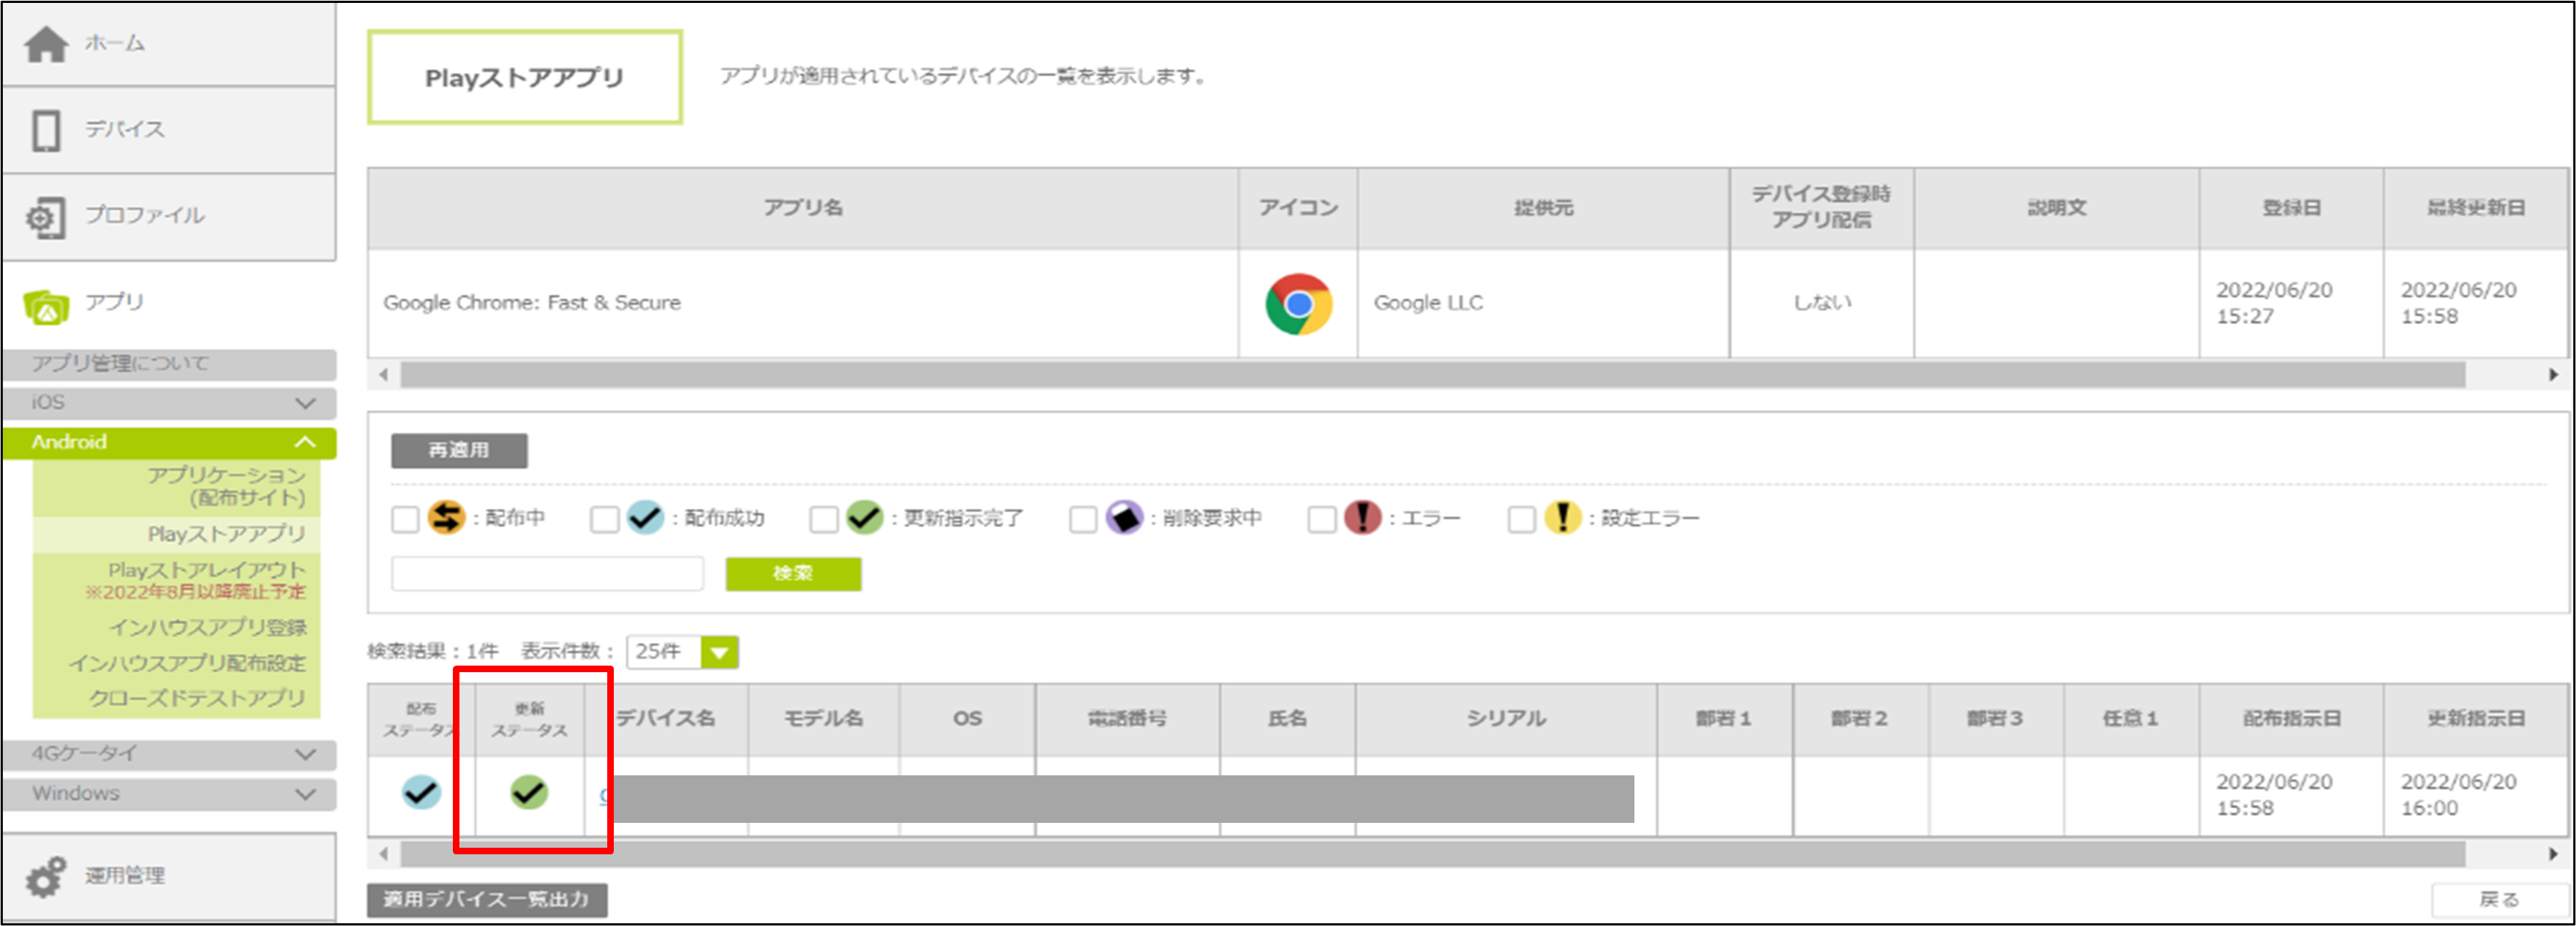The image size is (2576, 926).
Task: Open インハウスアプリ登録 menu item
Action: [x=208, y=628]
